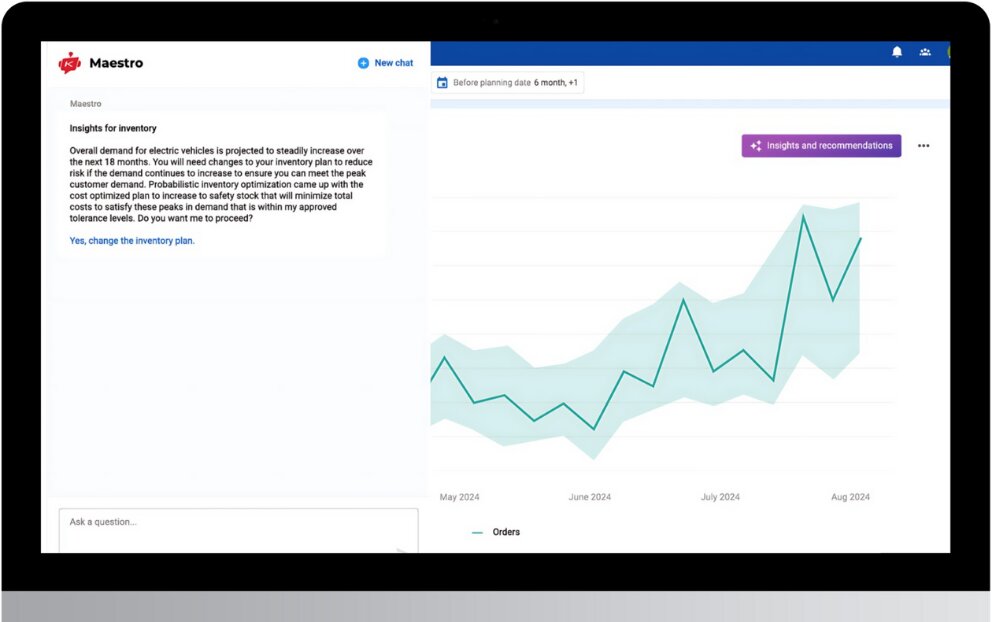The height and width of the screenshot is (622, 992).
Task: Click the sparkle icon on the Insights button
Action: click(x=756, y=146)
